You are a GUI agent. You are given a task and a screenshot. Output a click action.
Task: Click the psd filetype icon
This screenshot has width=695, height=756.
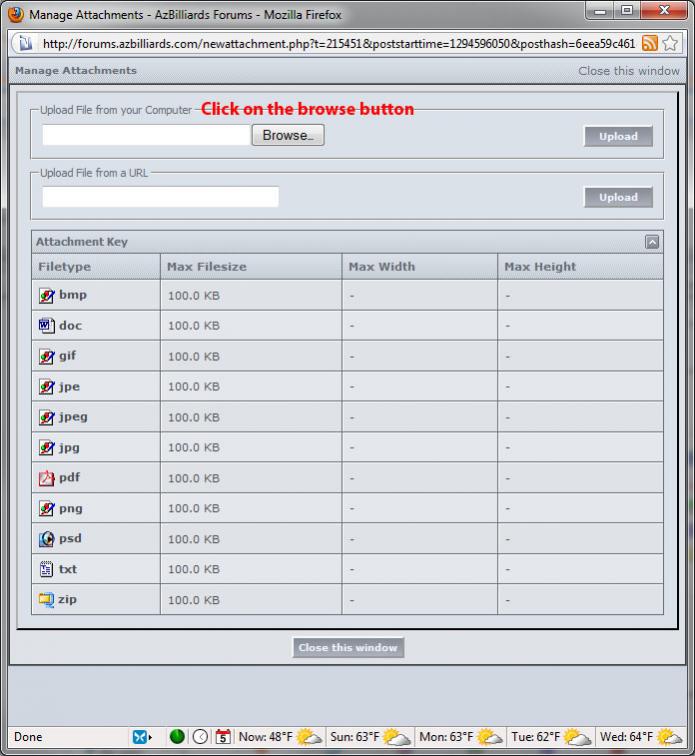click(x=46, y=539)
